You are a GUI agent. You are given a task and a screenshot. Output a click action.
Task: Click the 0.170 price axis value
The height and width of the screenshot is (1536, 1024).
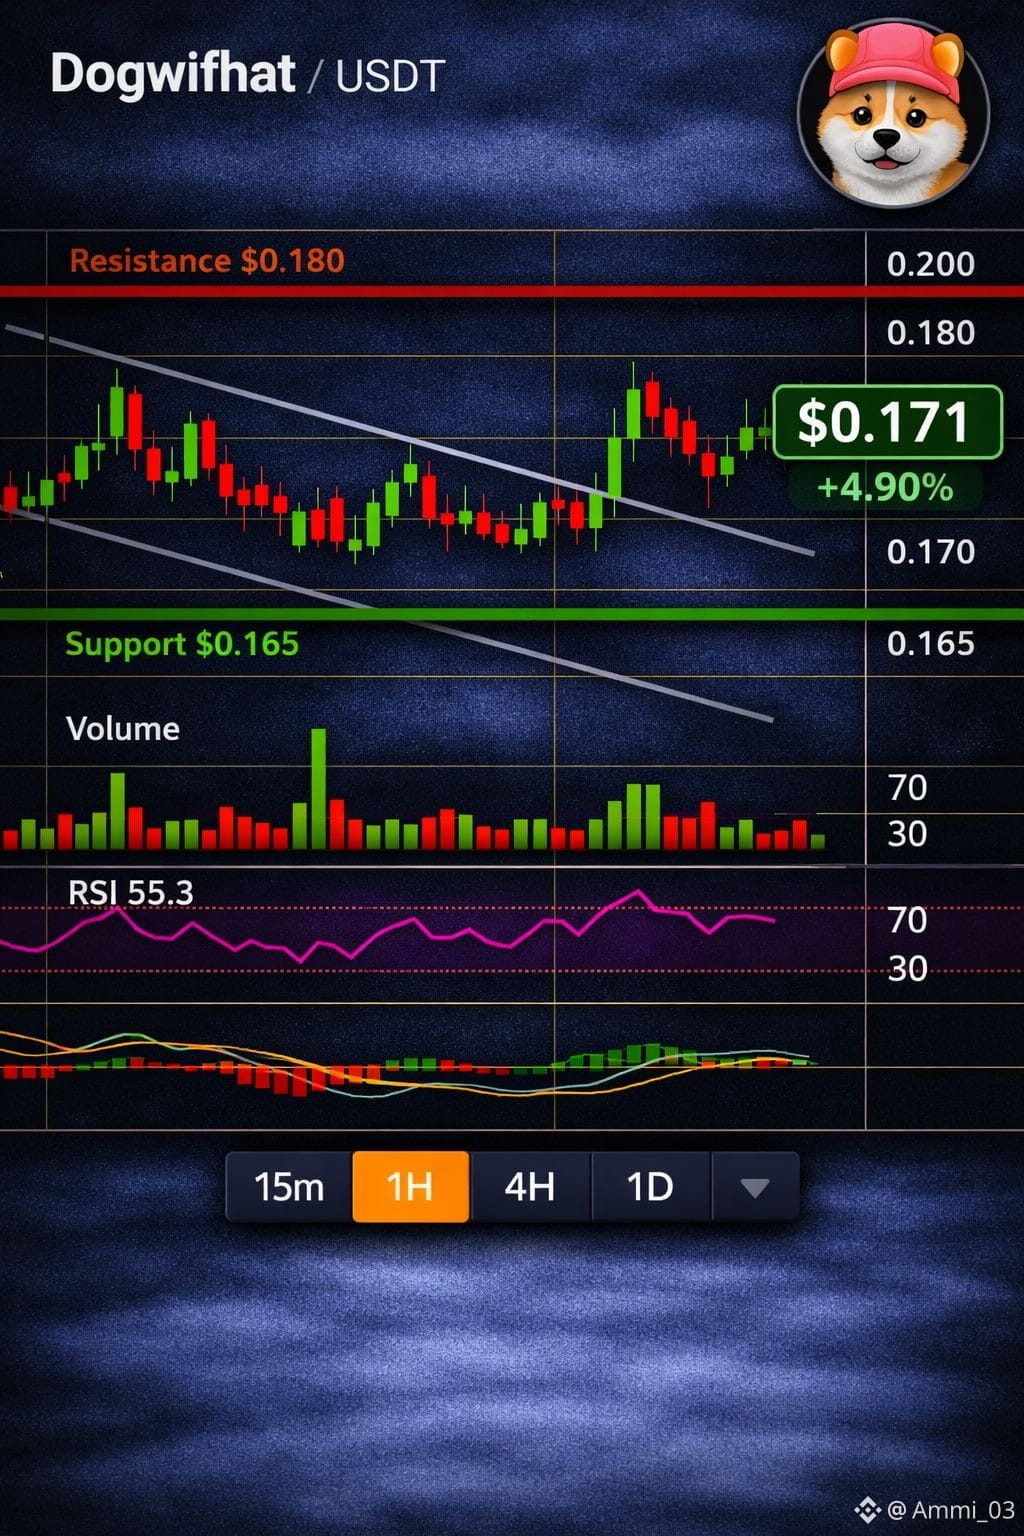coord(931,552)
